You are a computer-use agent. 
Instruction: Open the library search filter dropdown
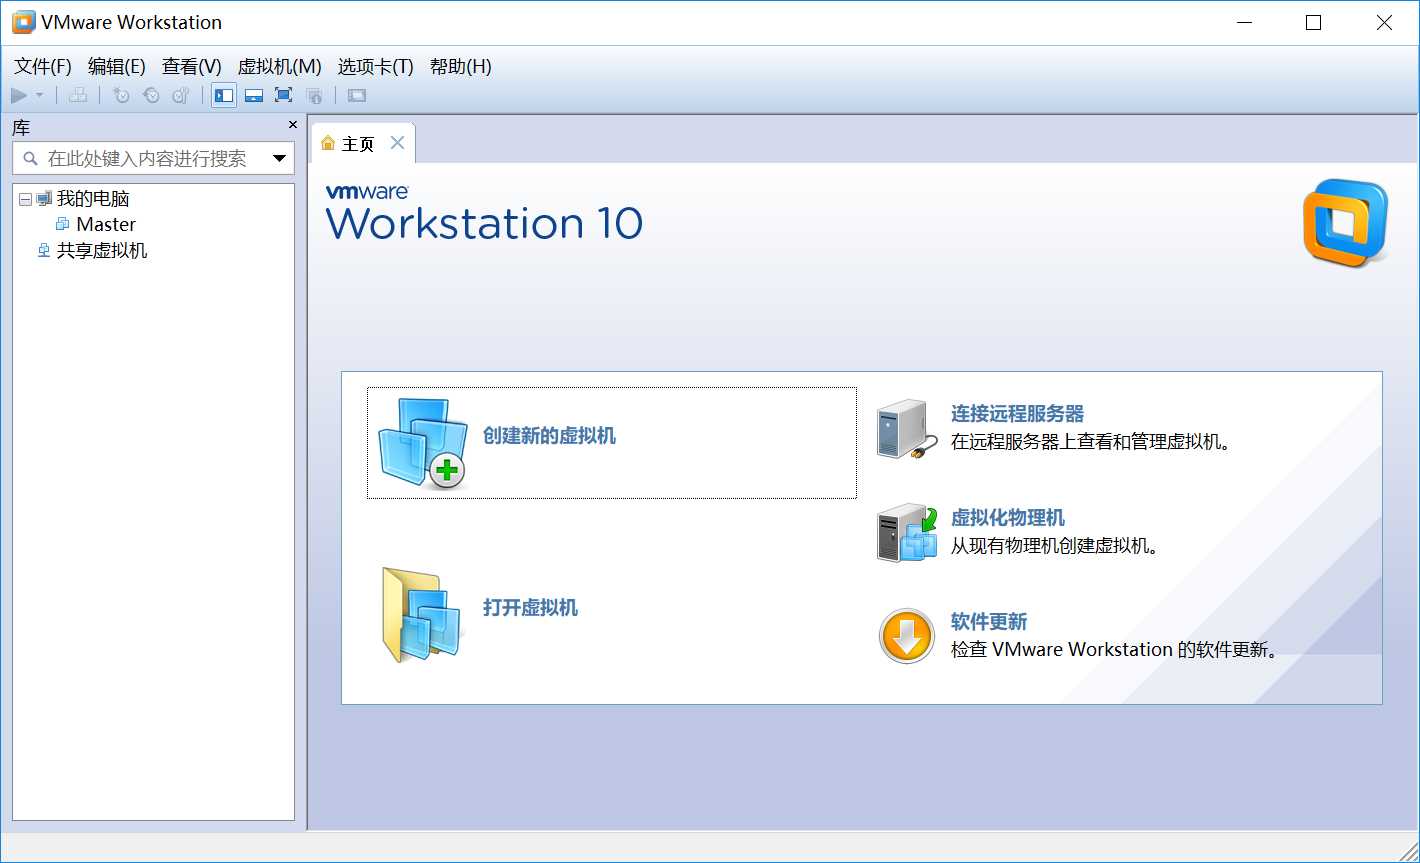(x=279, y=158)
